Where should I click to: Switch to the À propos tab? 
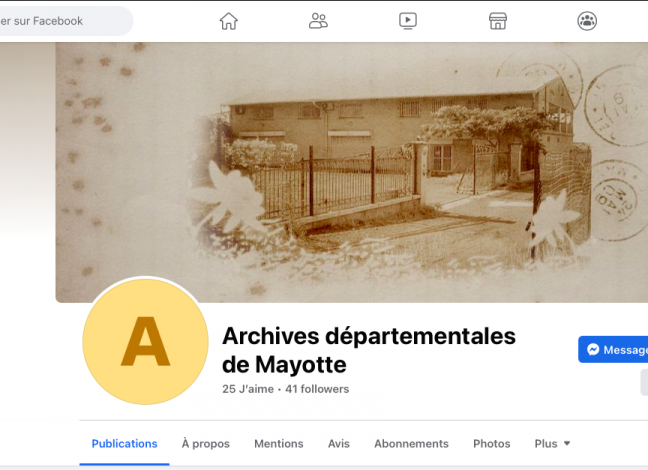click(205, 444)
